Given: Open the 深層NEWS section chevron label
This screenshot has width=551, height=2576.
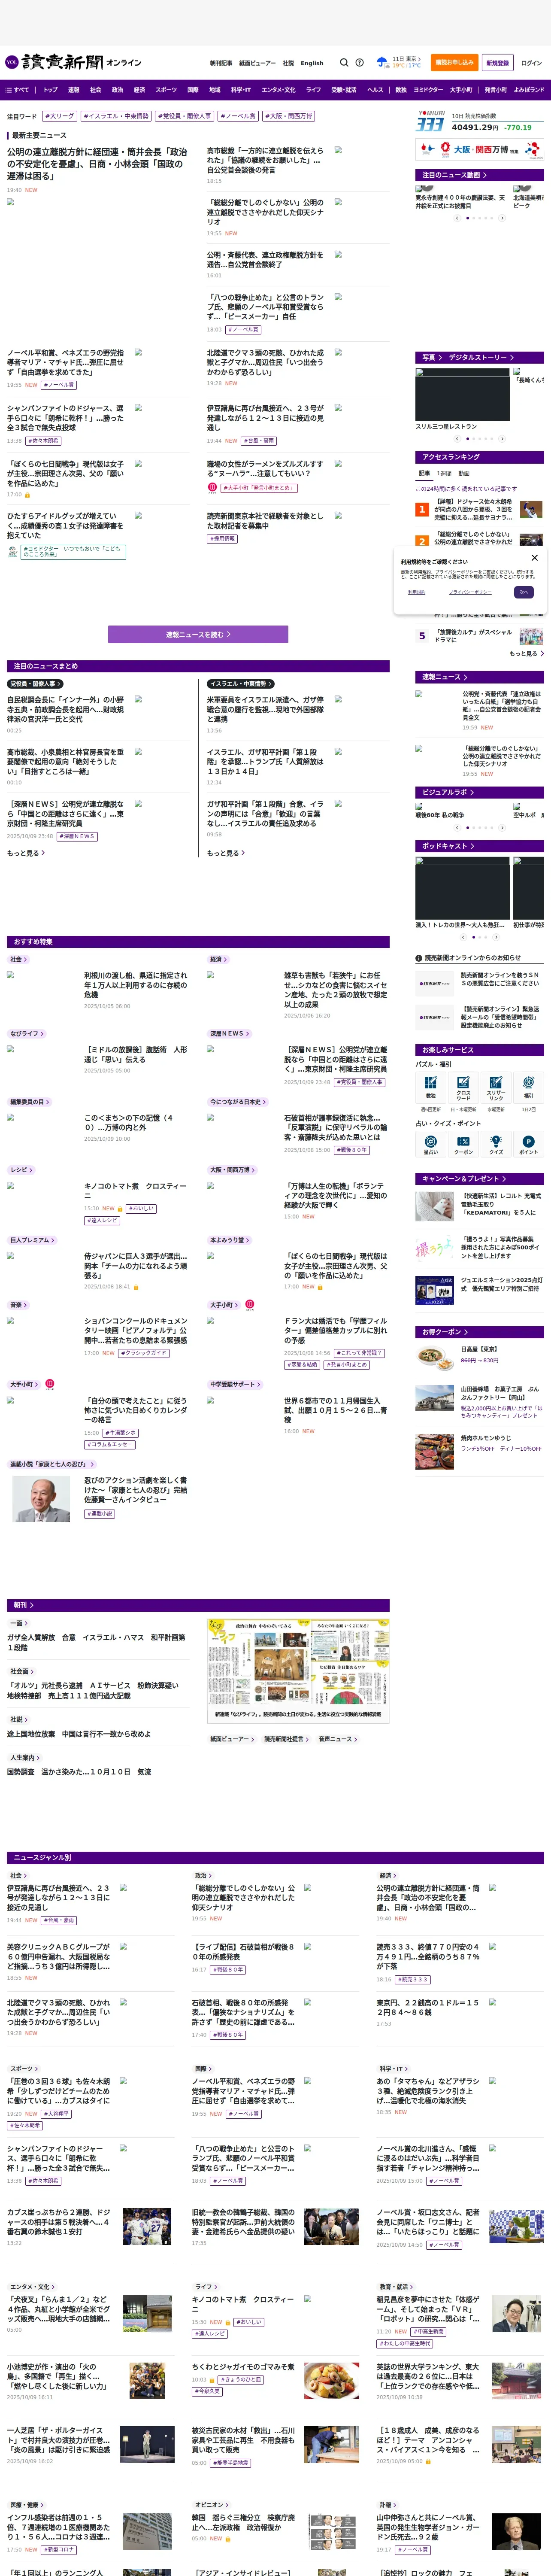Looking at the screenshot, I should (x=229, y=1033).
